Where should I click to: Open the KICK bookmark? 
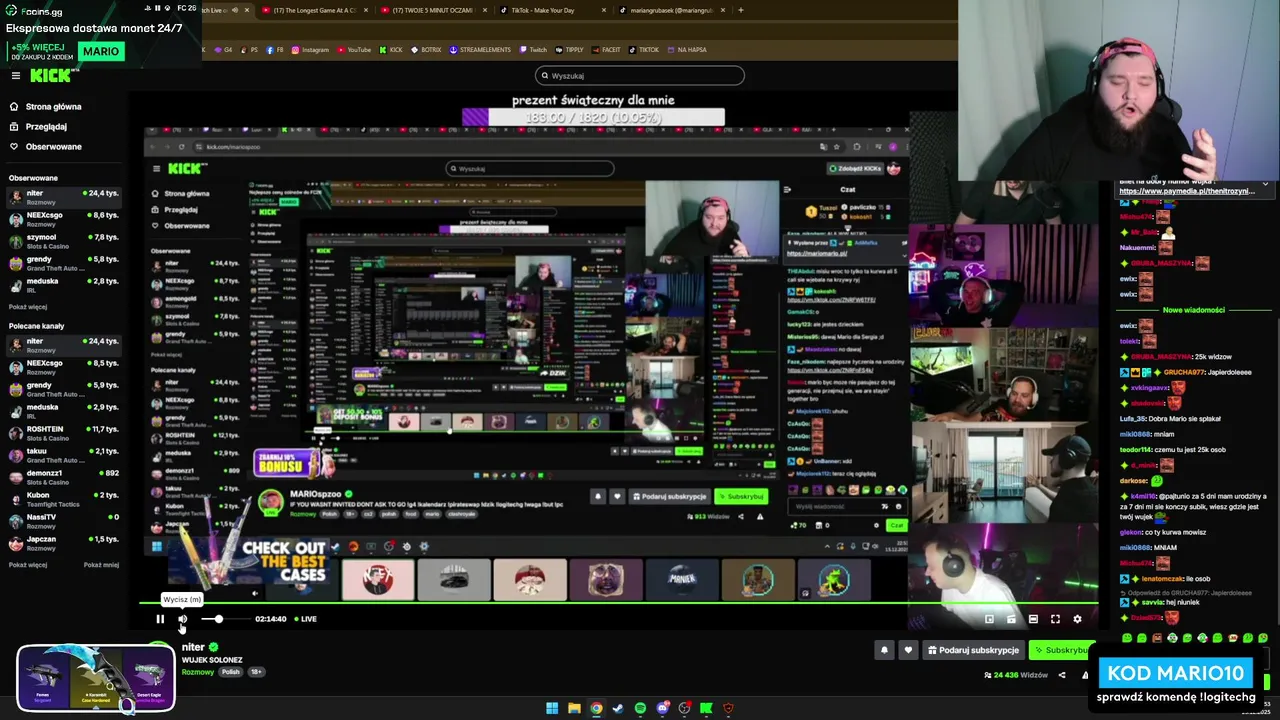[x=391, y=49]
